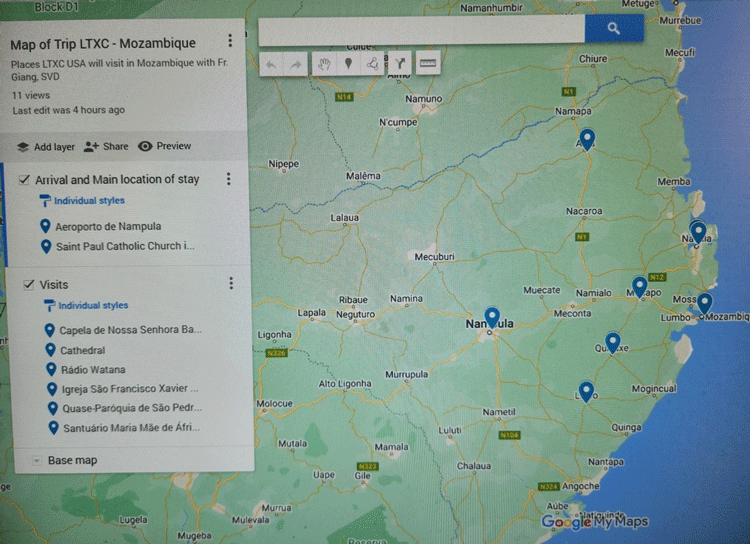
Task: Open the Visits layer three-dot menu
Action: (231, 284)
